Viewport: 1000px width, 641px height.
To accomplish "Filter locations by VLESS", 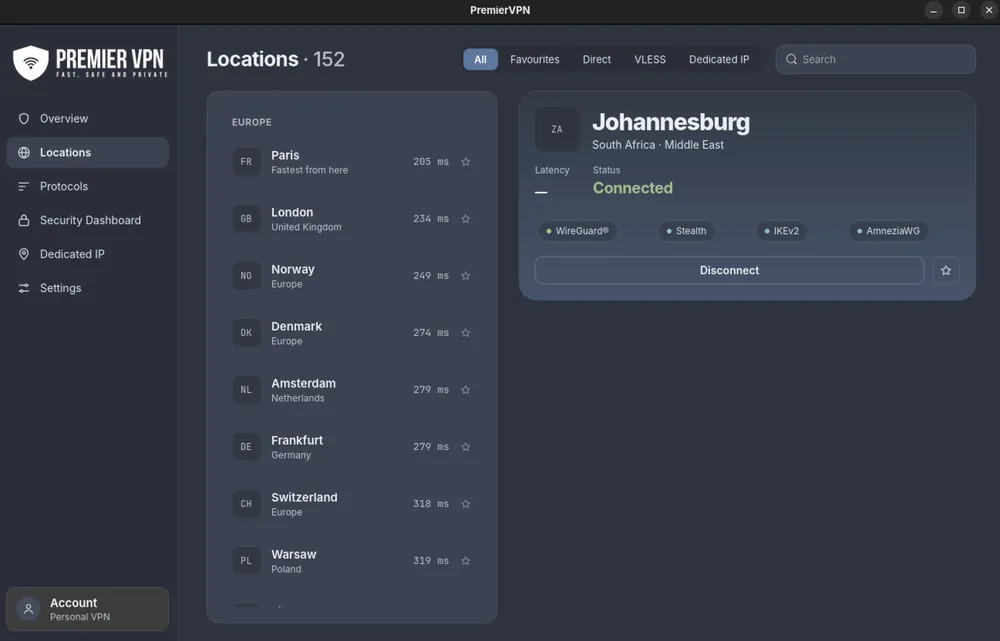I will [650, 59].
